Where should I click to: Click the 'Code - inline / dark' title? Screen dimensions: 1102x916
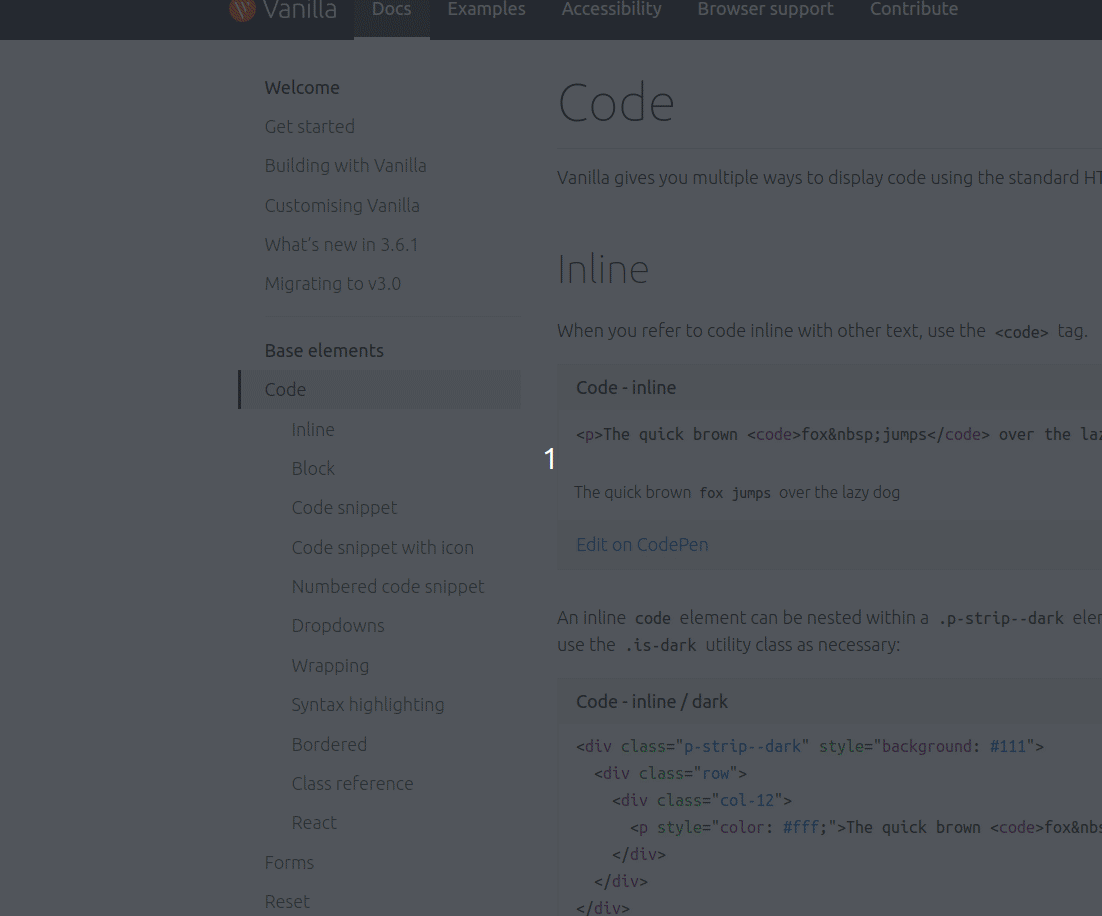coord(652,702)
